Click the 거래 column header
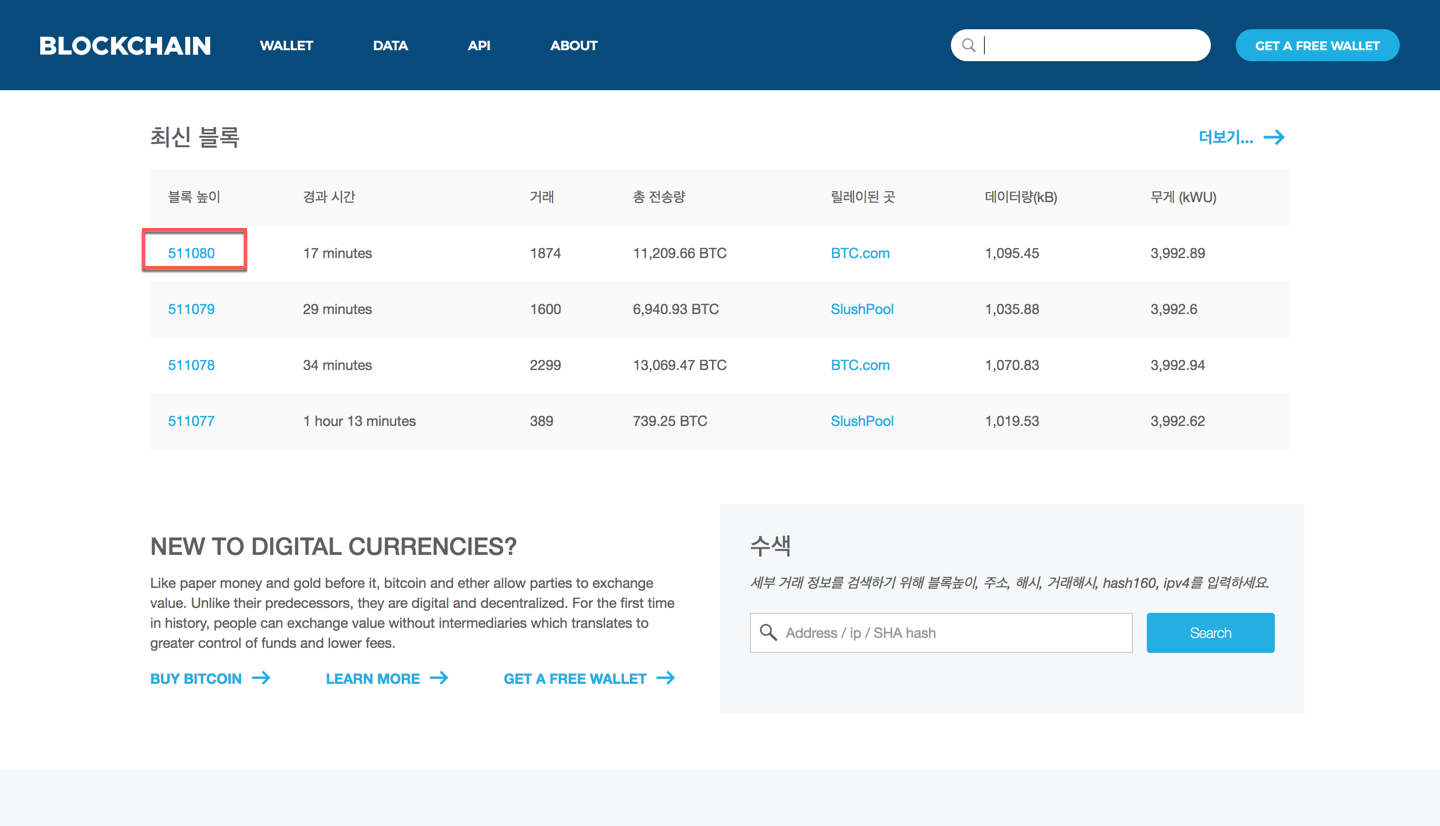 pyautogui.click(x=542, y=197)
